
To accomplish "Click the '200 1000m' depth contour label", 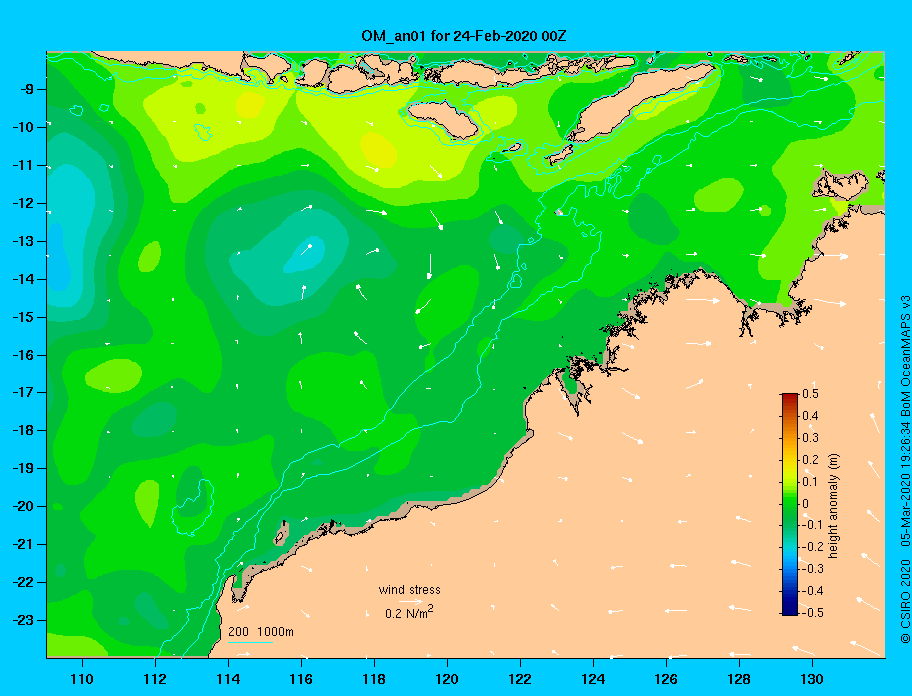I will click(x=261, y=631).
